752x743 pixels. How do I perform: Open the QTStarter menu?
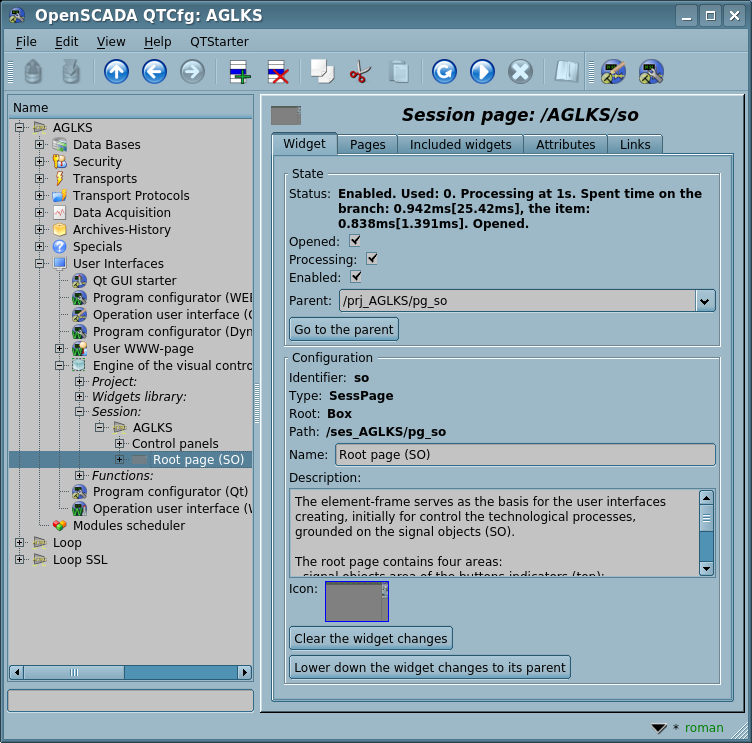pos(219,42)
